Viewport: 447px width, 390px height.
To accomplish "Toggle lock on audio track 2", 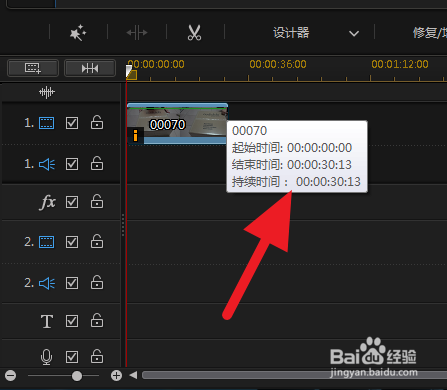I will point(97,283).
